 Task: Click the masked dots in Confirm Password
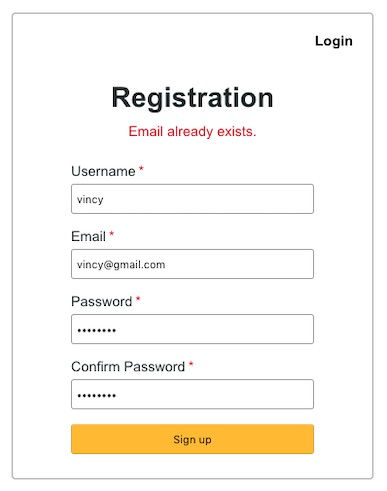click(x=97, y=395)
